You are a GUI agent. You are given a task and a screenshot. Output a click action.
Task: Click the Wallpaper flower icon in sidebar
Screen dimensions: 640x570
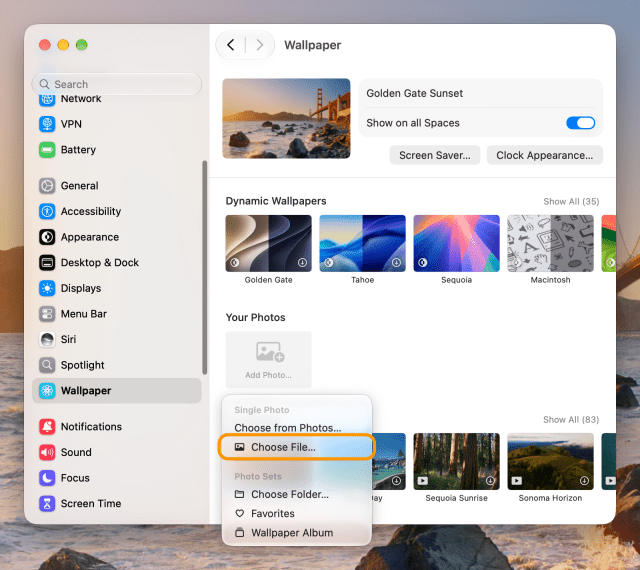tap(47, 390)
